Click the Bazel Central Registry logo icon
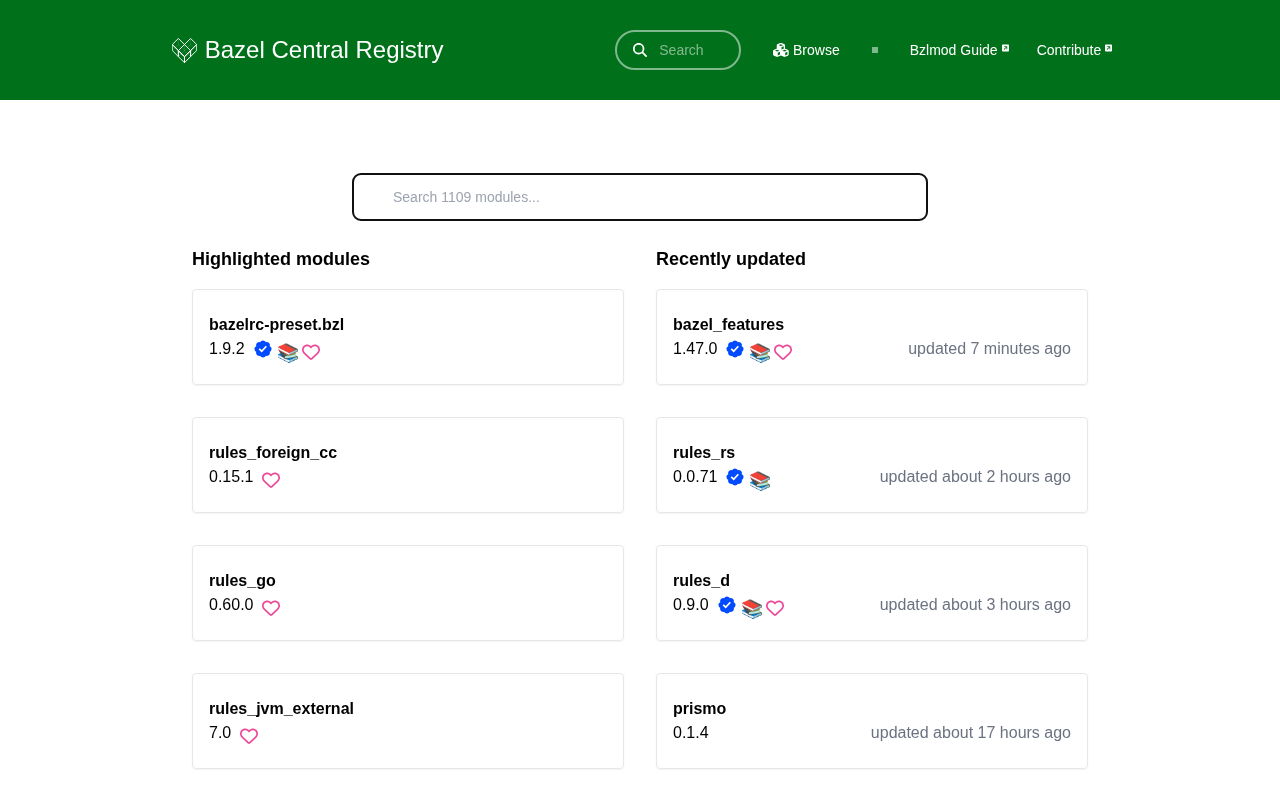This screenshot has width=1280, height=800. coord(184,50)
